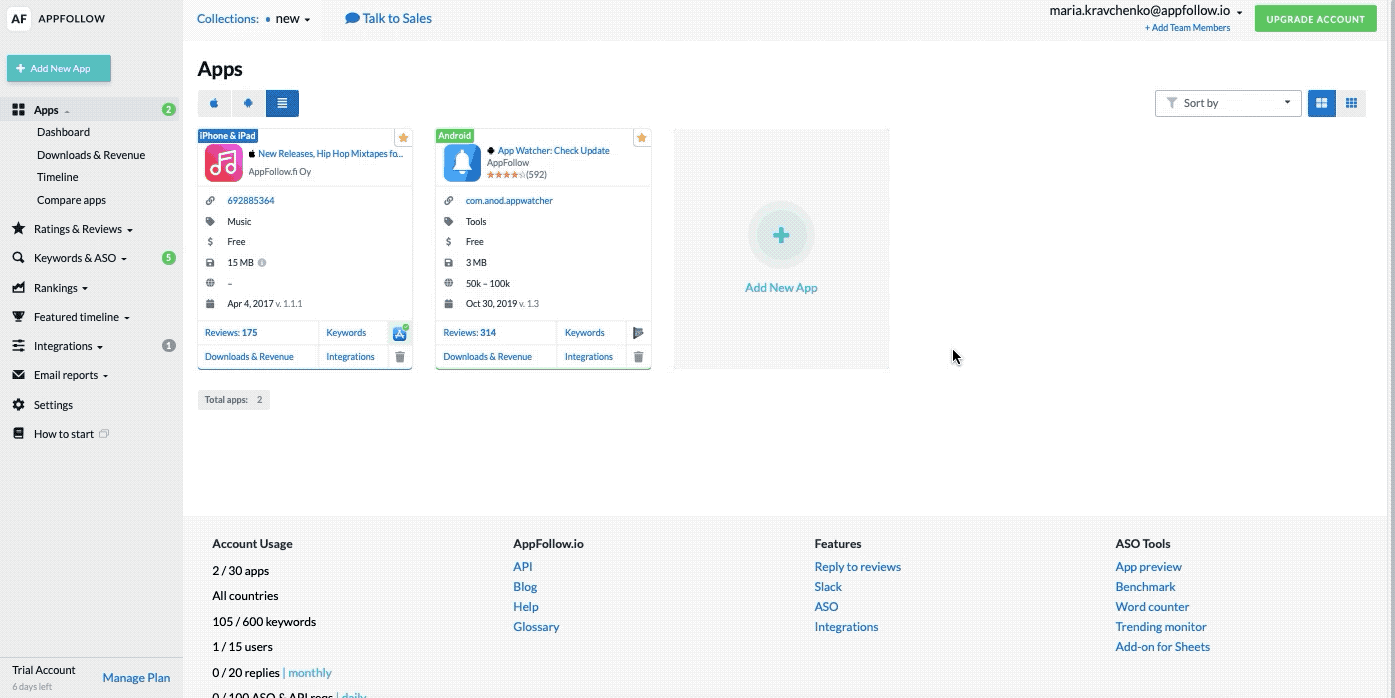Switch to compact grid view
Viewport: 1395px width, 698px height.
click(1351, 103)
